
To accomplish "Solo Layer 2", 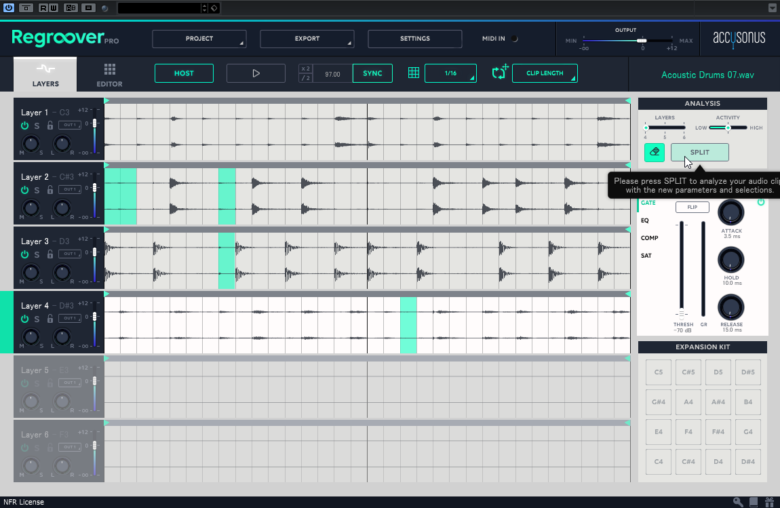I will (37, 190).
